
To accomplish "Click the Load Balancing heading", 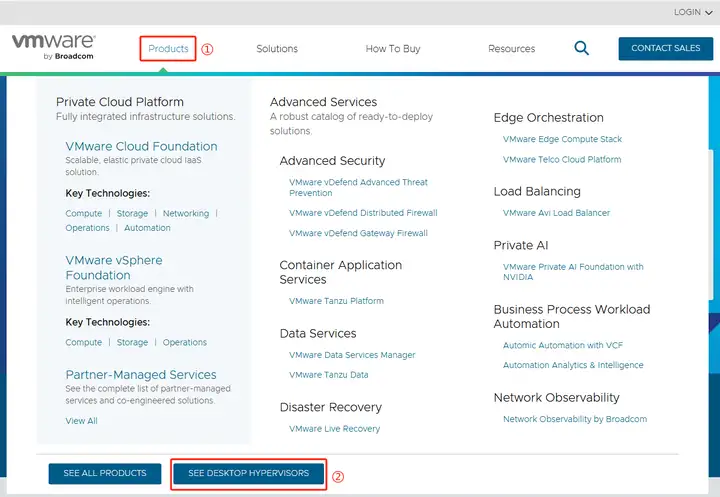I will point(537,191).
